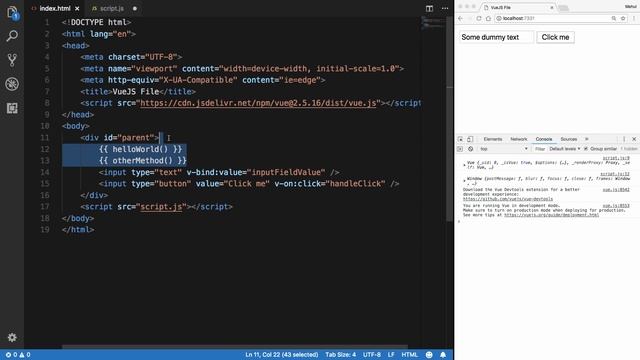
Task: Open the vue-devtools GitHub link
Action: click(x=508, y=199)
